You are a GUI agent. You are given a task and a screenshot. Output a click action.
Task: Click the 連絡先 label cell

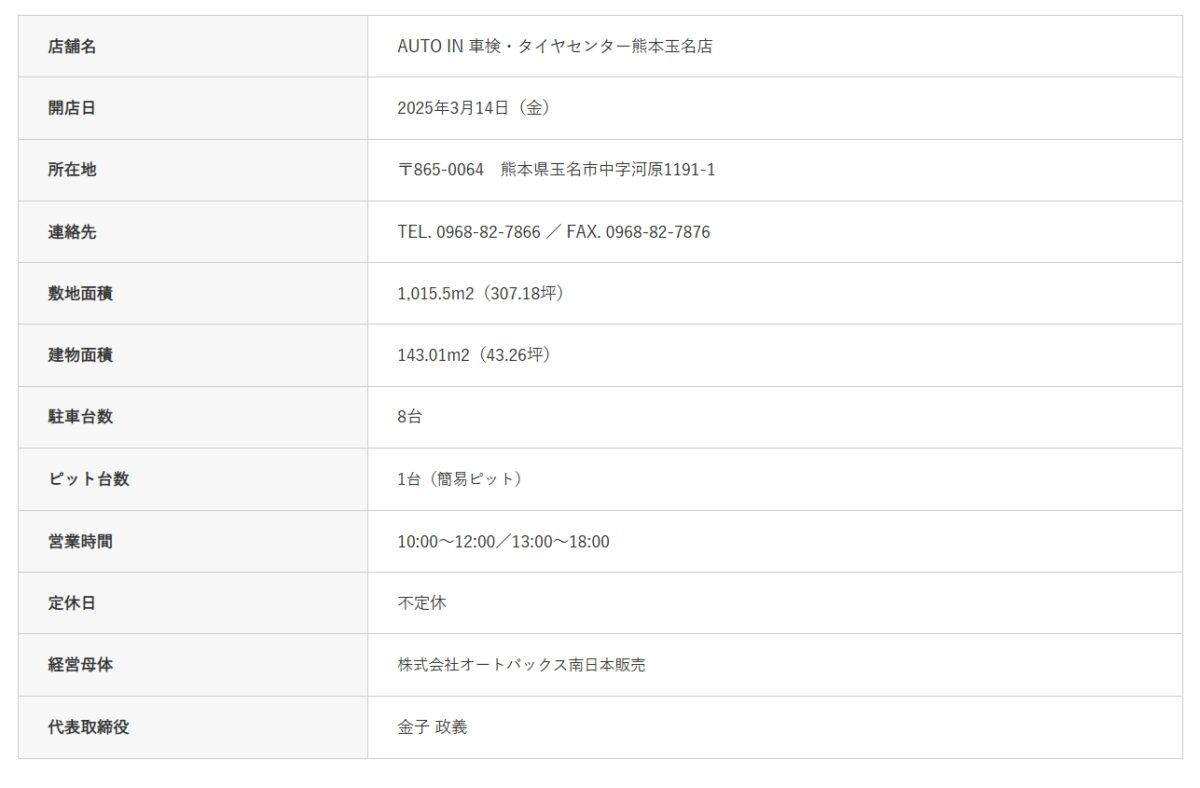pos(72,232)
